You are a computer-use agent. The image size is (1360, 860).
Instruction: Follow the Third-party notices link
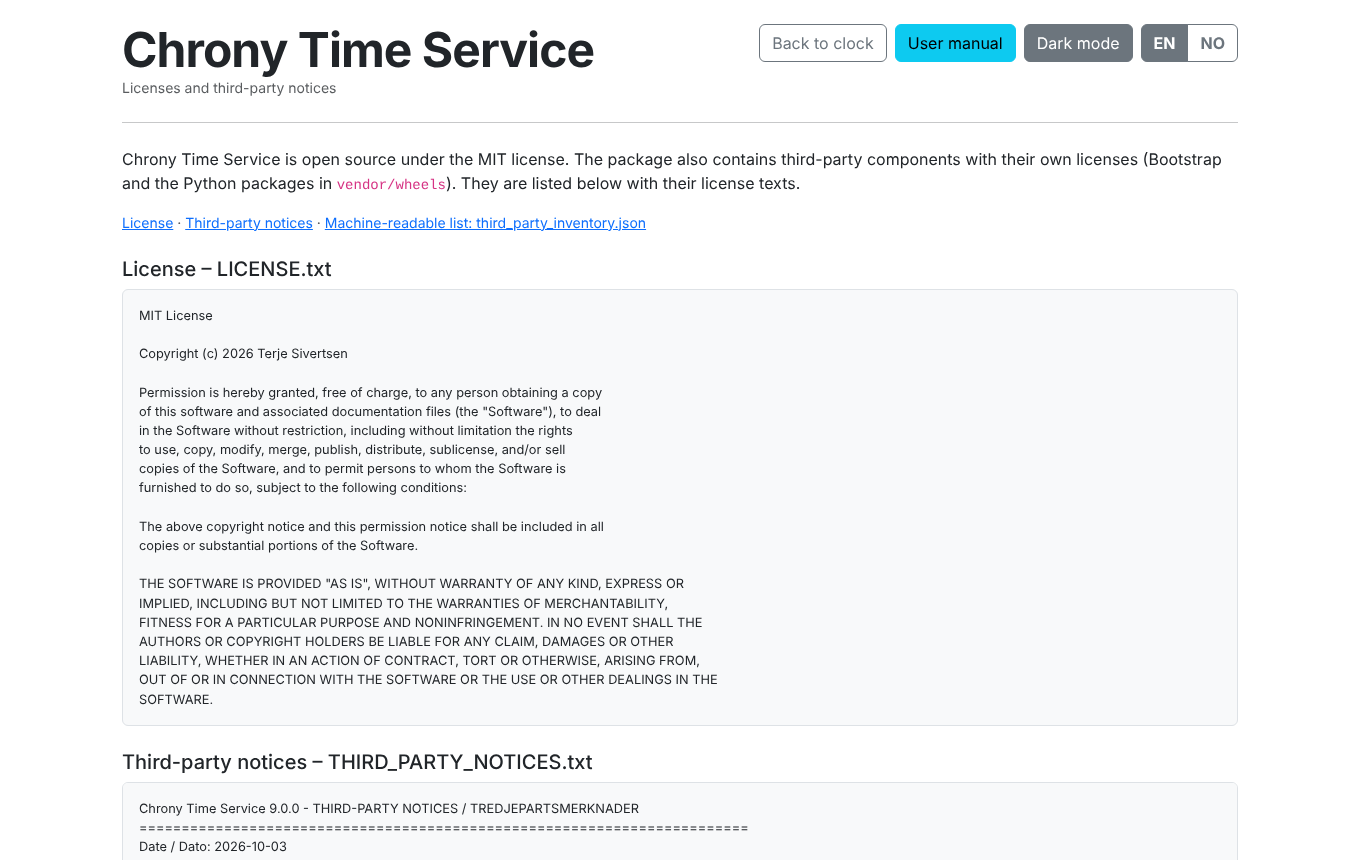click(x=249, y=223)
